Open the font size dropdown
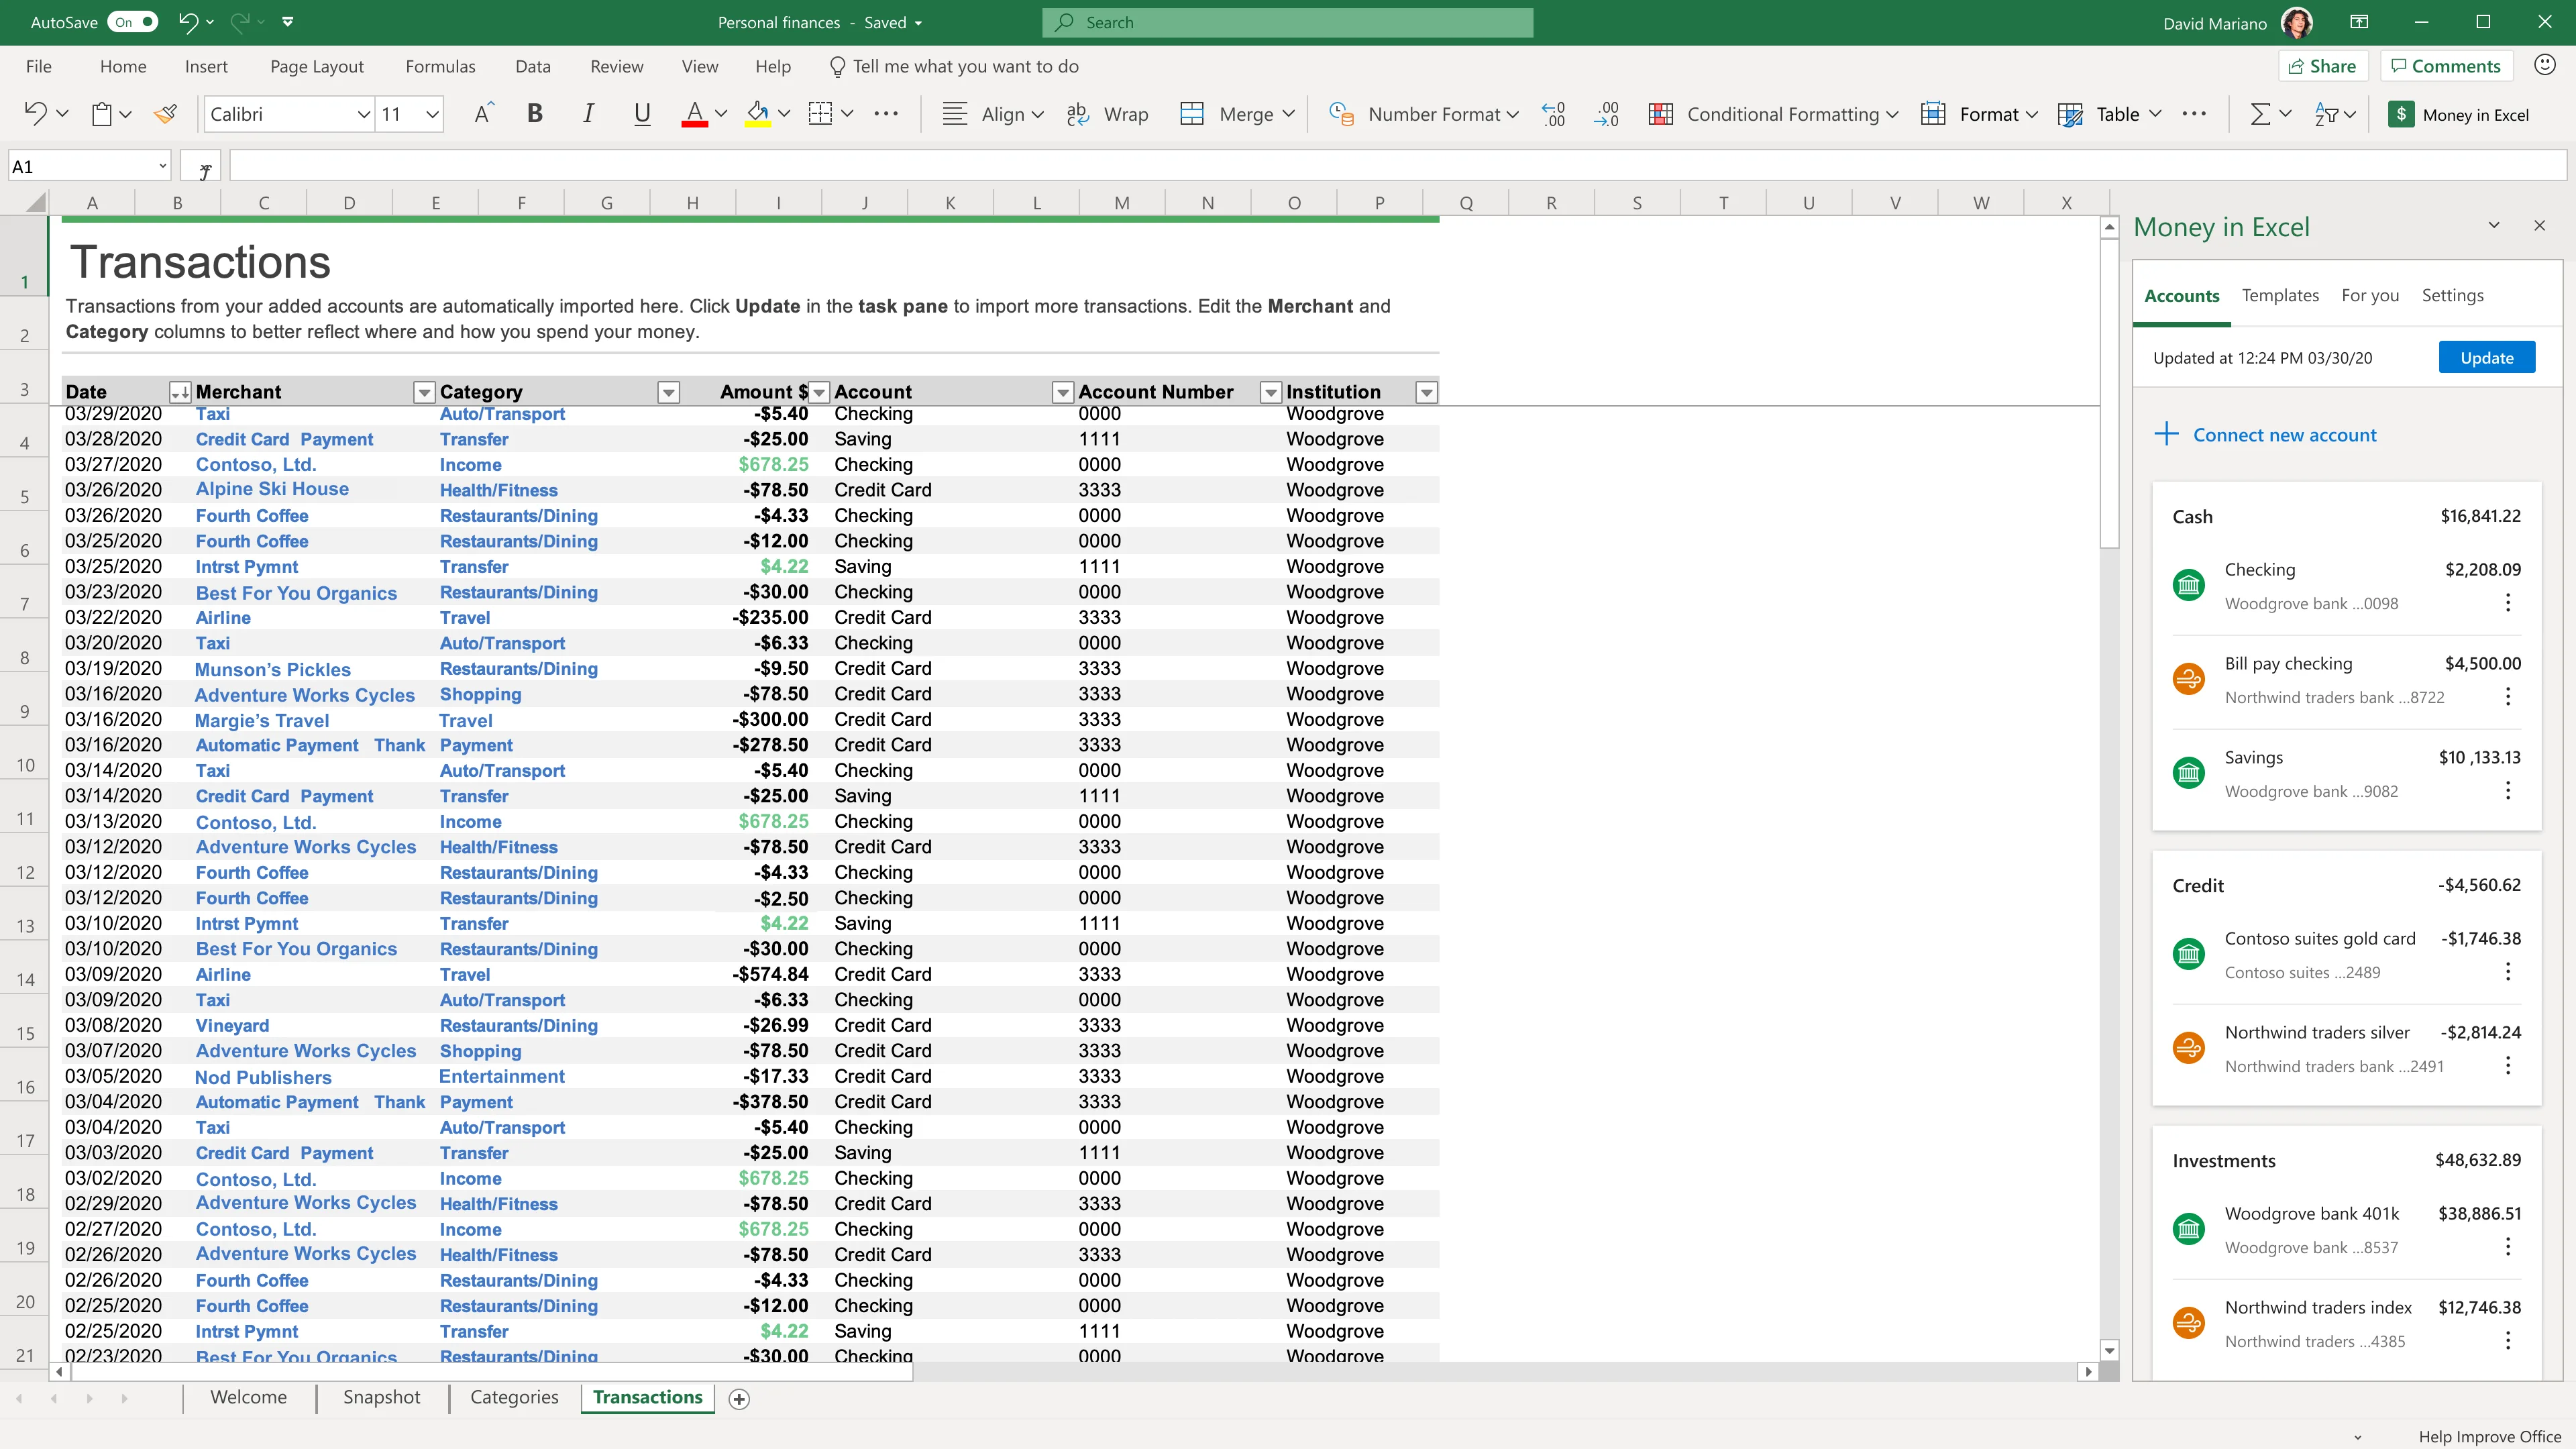The width and height of the screenshot is (2576, 1449). click(x=432, y=114)
